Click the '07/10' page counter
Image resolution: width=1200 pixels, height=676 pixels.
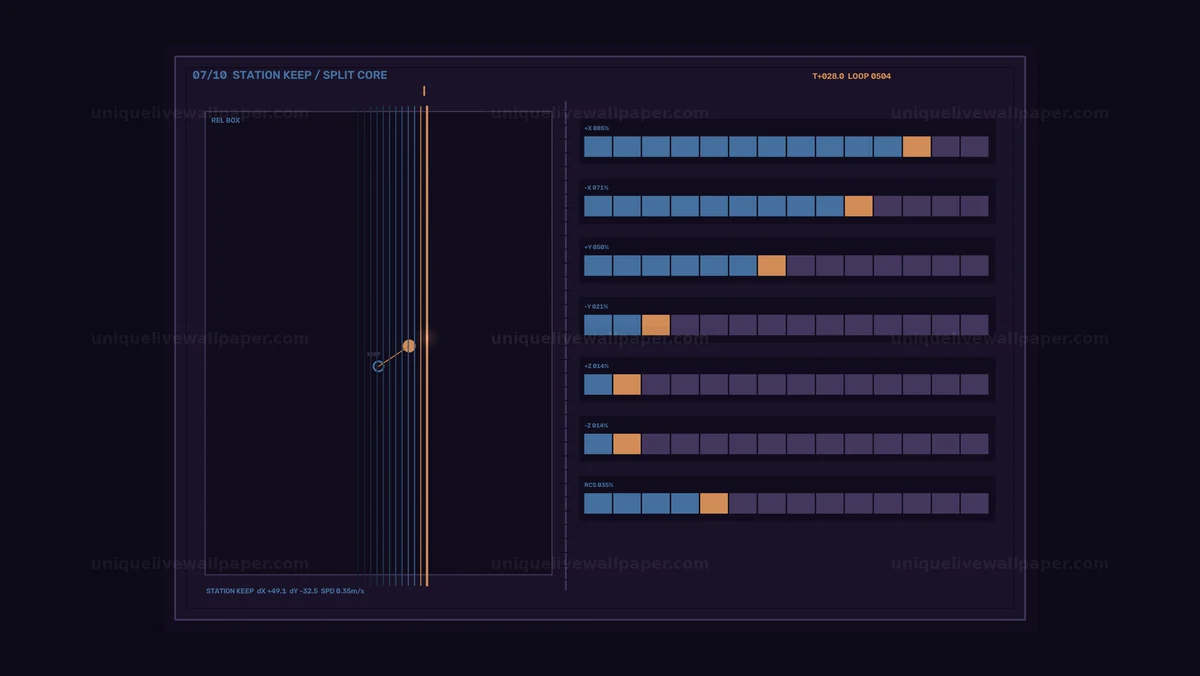pyautogui.click(x=210, y=75)
